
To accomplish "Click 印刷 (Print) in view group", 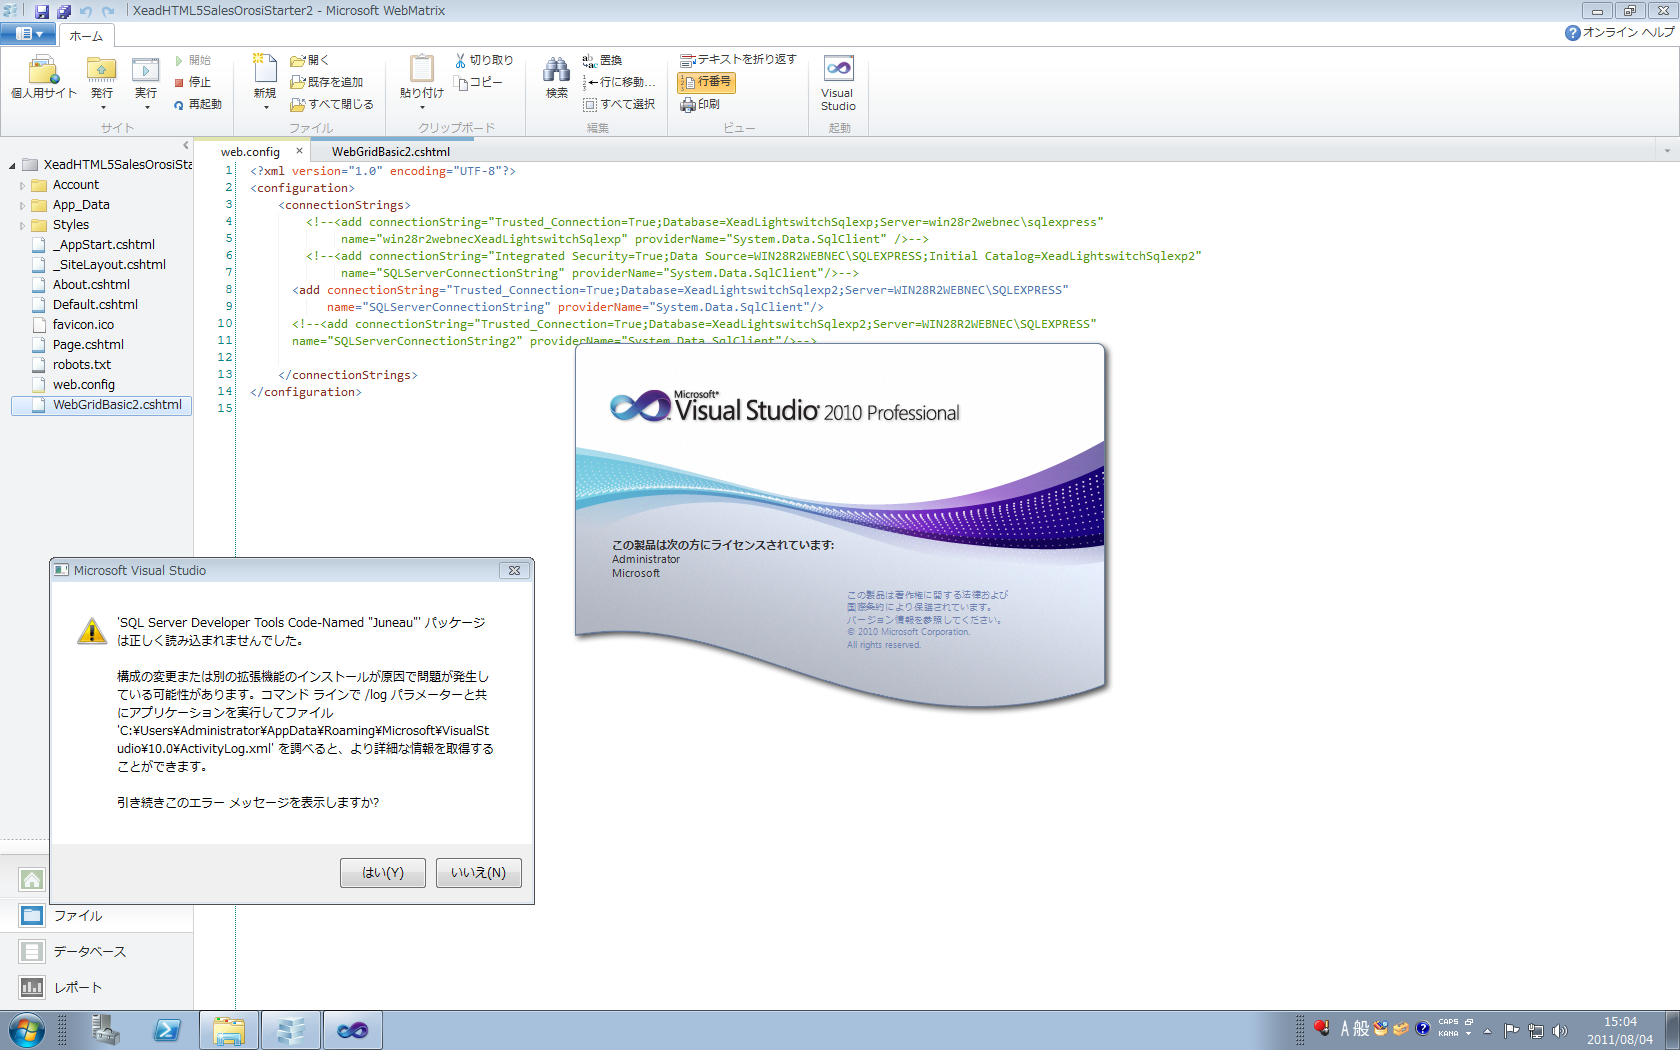I will click(700, 104).
